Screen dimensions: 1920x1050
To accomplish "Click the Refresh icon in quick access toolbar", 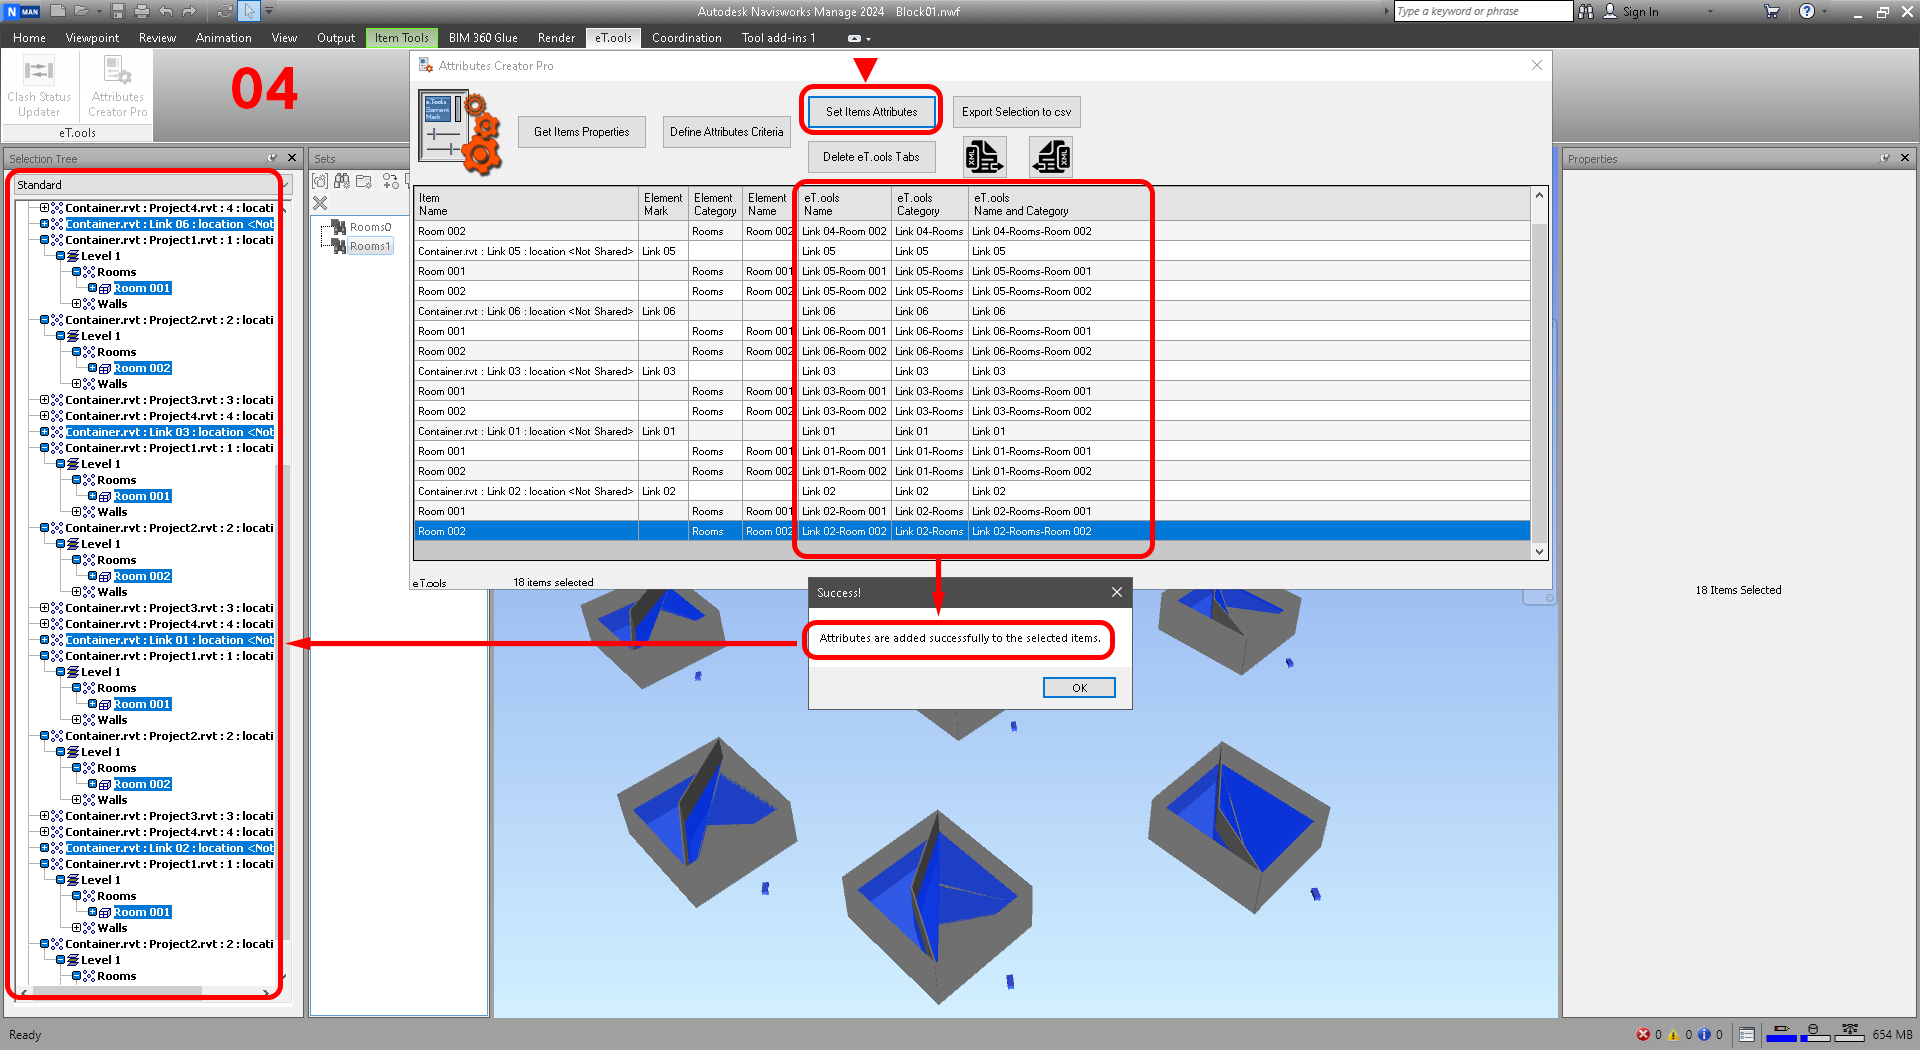I will [x=224, y=11].
